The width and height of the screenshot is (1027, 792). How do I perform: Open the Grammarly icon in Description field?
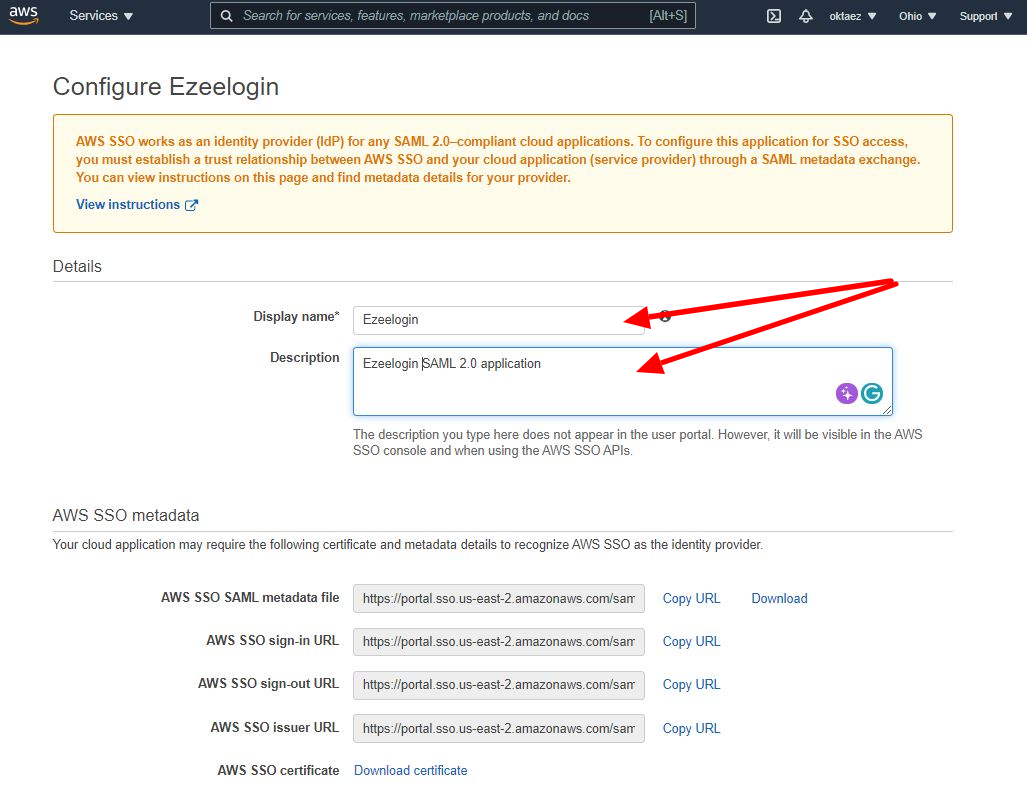click(x=872, y=393)
